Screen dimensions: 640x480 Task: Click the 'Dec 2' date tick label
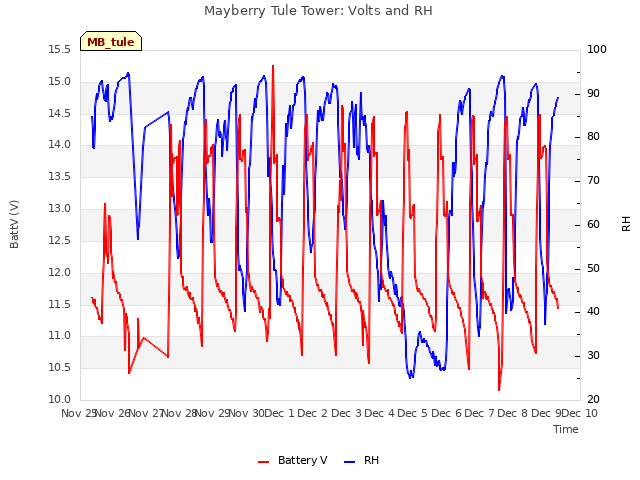(x=313, y=413)
